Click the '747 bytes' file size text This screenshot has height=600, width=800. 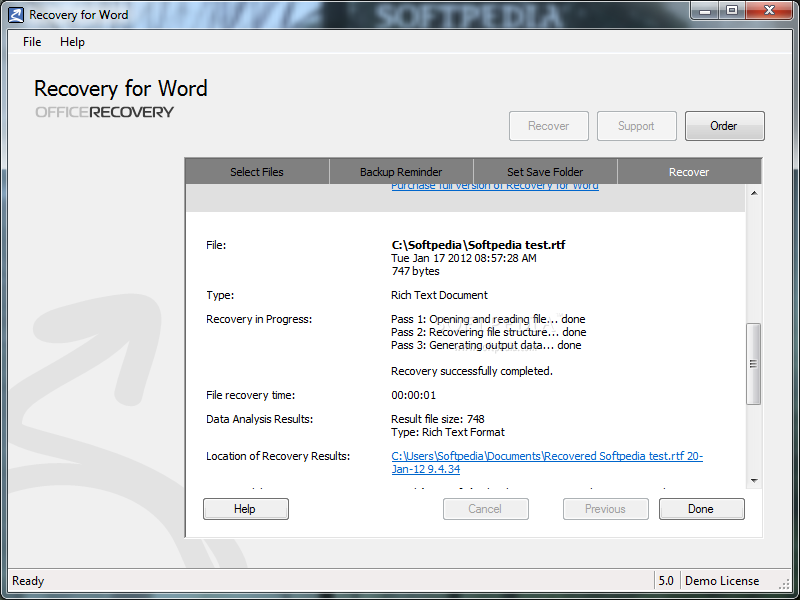[x=415, y=271]
